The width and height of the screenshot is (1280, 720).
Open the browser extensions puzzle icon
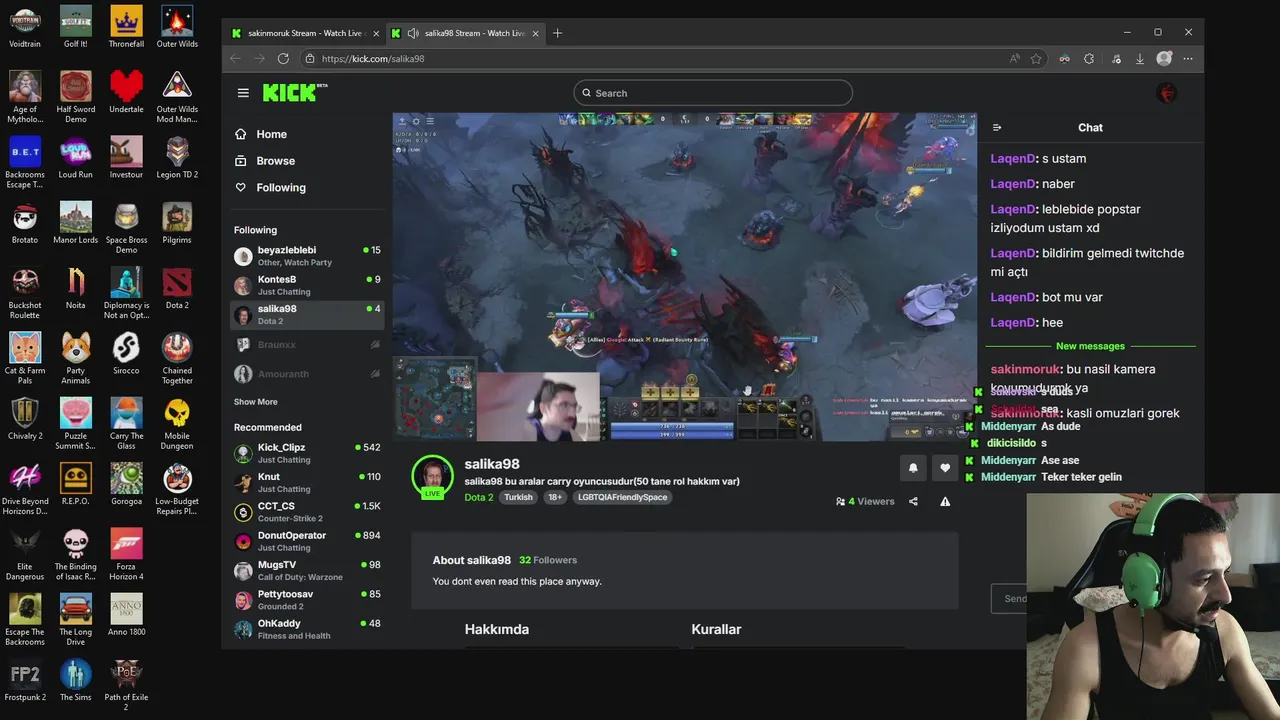(1089, 59)
